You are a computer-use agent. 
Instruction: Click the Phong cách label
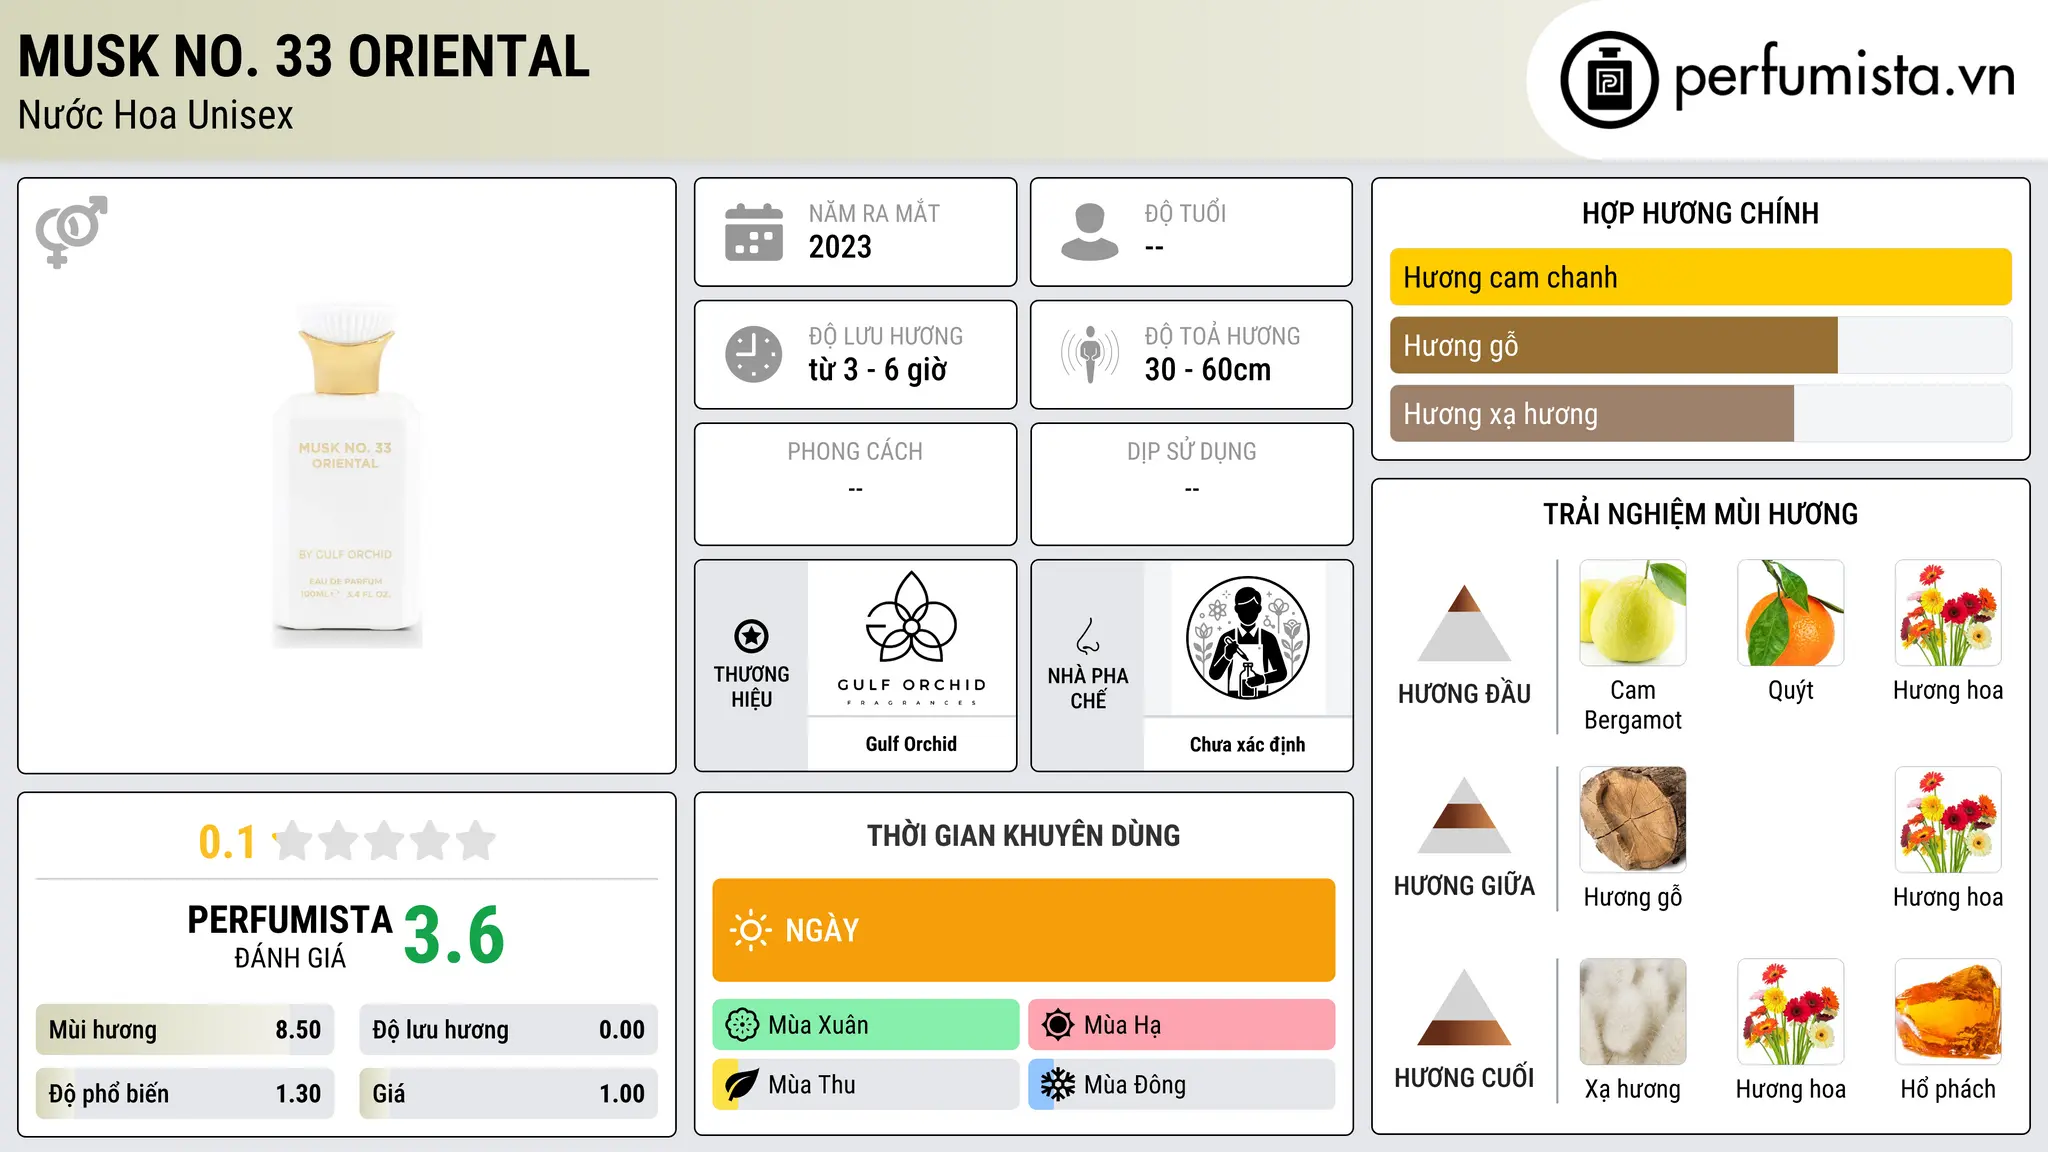(855, 452)
